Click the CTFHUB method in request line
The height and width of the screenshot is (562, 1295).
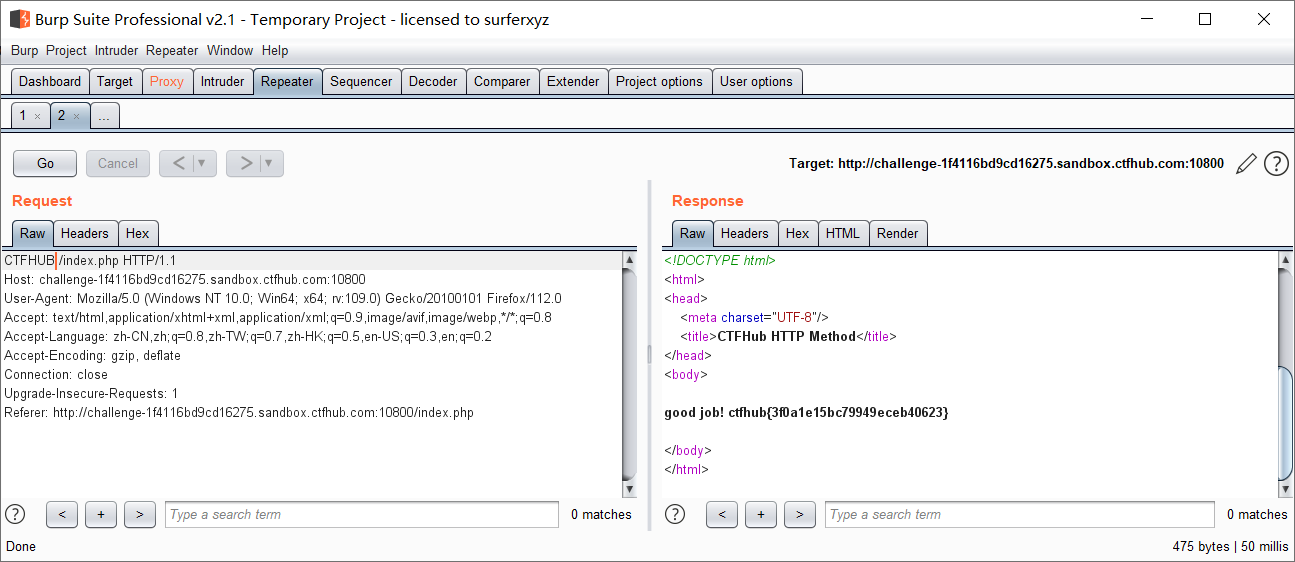29,260
